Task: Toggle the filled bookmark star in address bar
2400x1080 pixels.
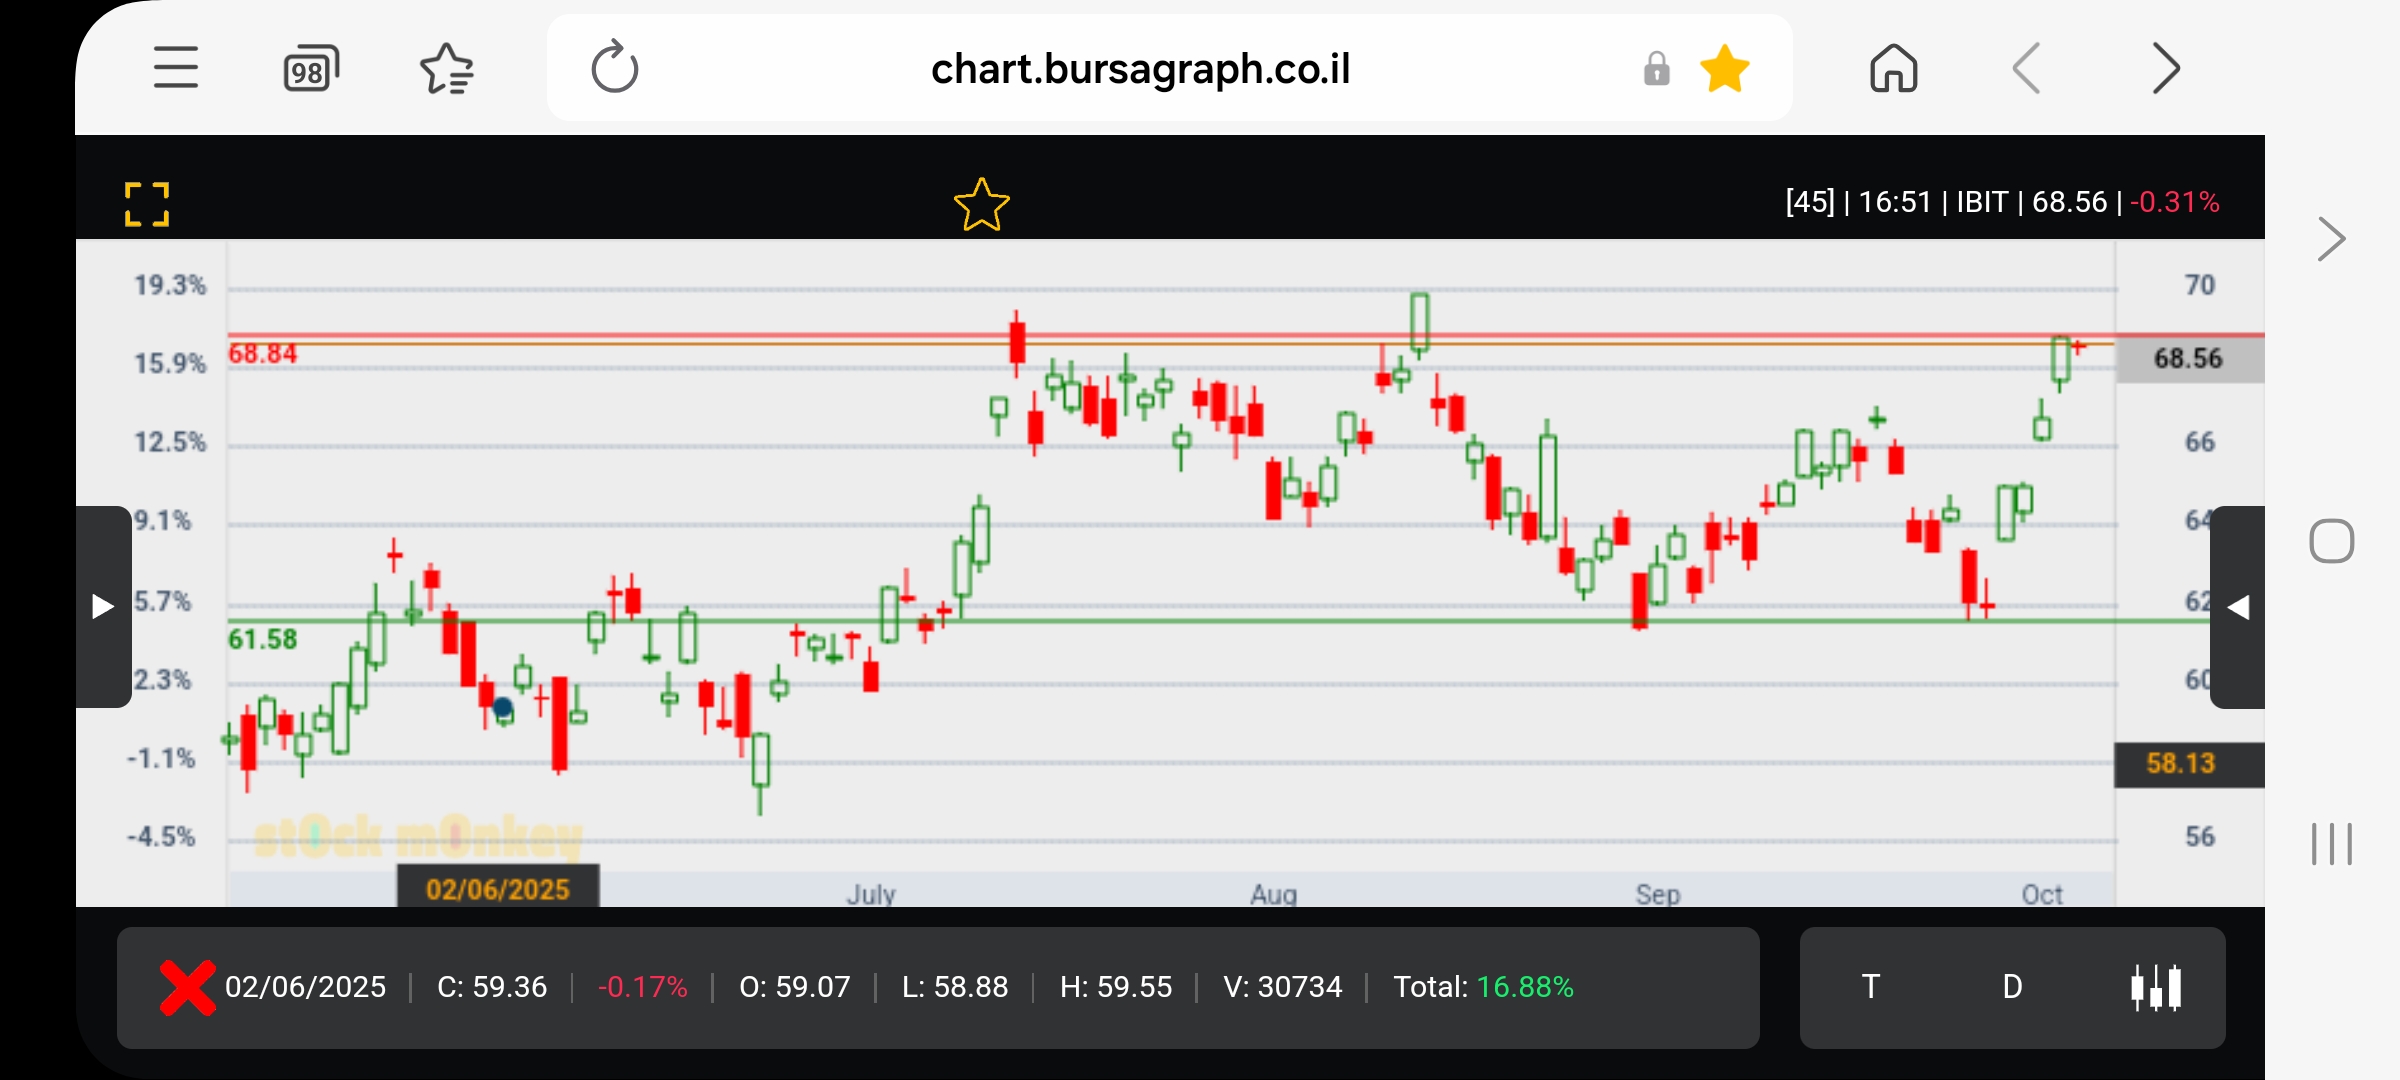Action: (1725, 69)
